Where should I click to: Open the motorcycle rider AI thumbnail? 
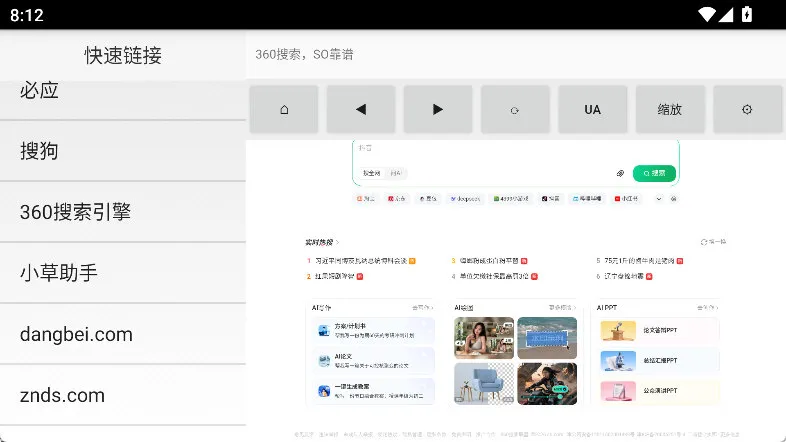click(547, 383)
